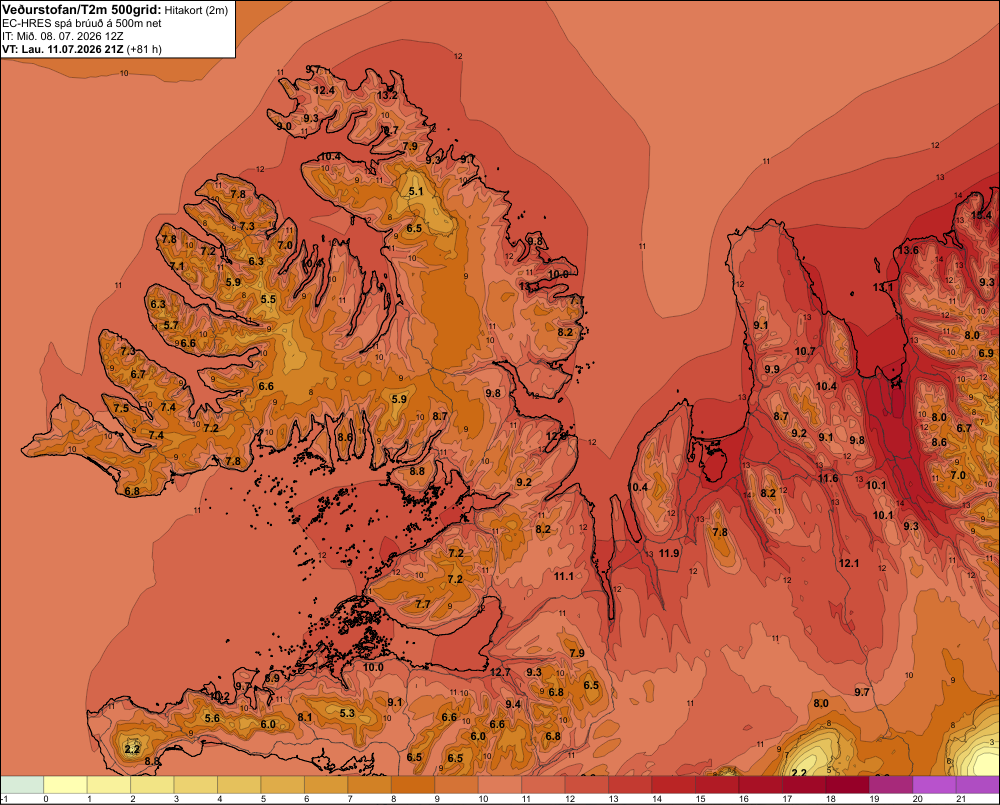Select the 11.6 temperature reading
The width and height of the screenshot is (1000, 805).
point(828,478)
